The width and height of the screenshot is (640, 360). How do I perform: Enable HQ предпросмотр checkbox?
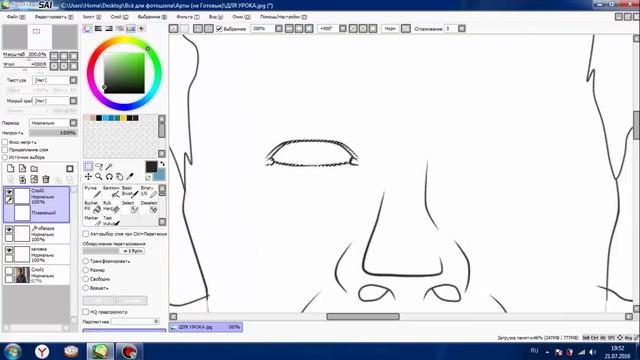(x=86, y=312)
